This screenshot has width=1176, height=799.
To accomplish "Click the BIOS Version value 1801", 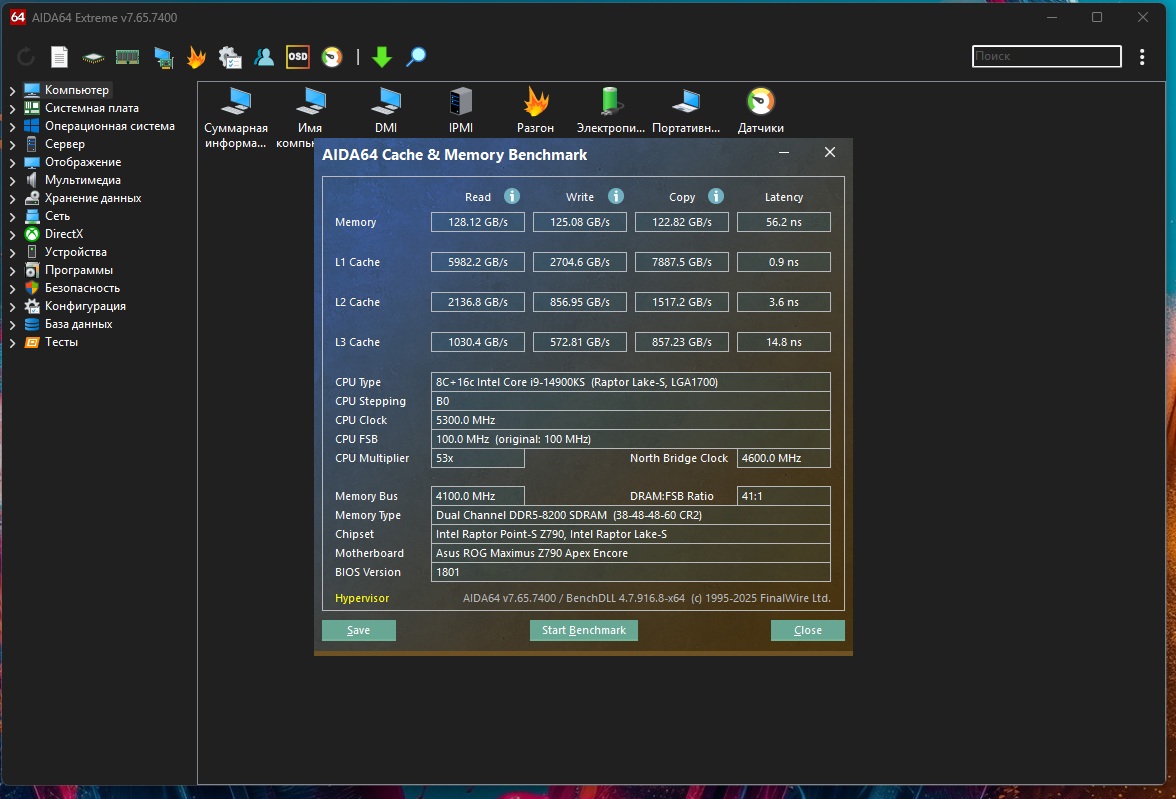I will pos(631,572).
